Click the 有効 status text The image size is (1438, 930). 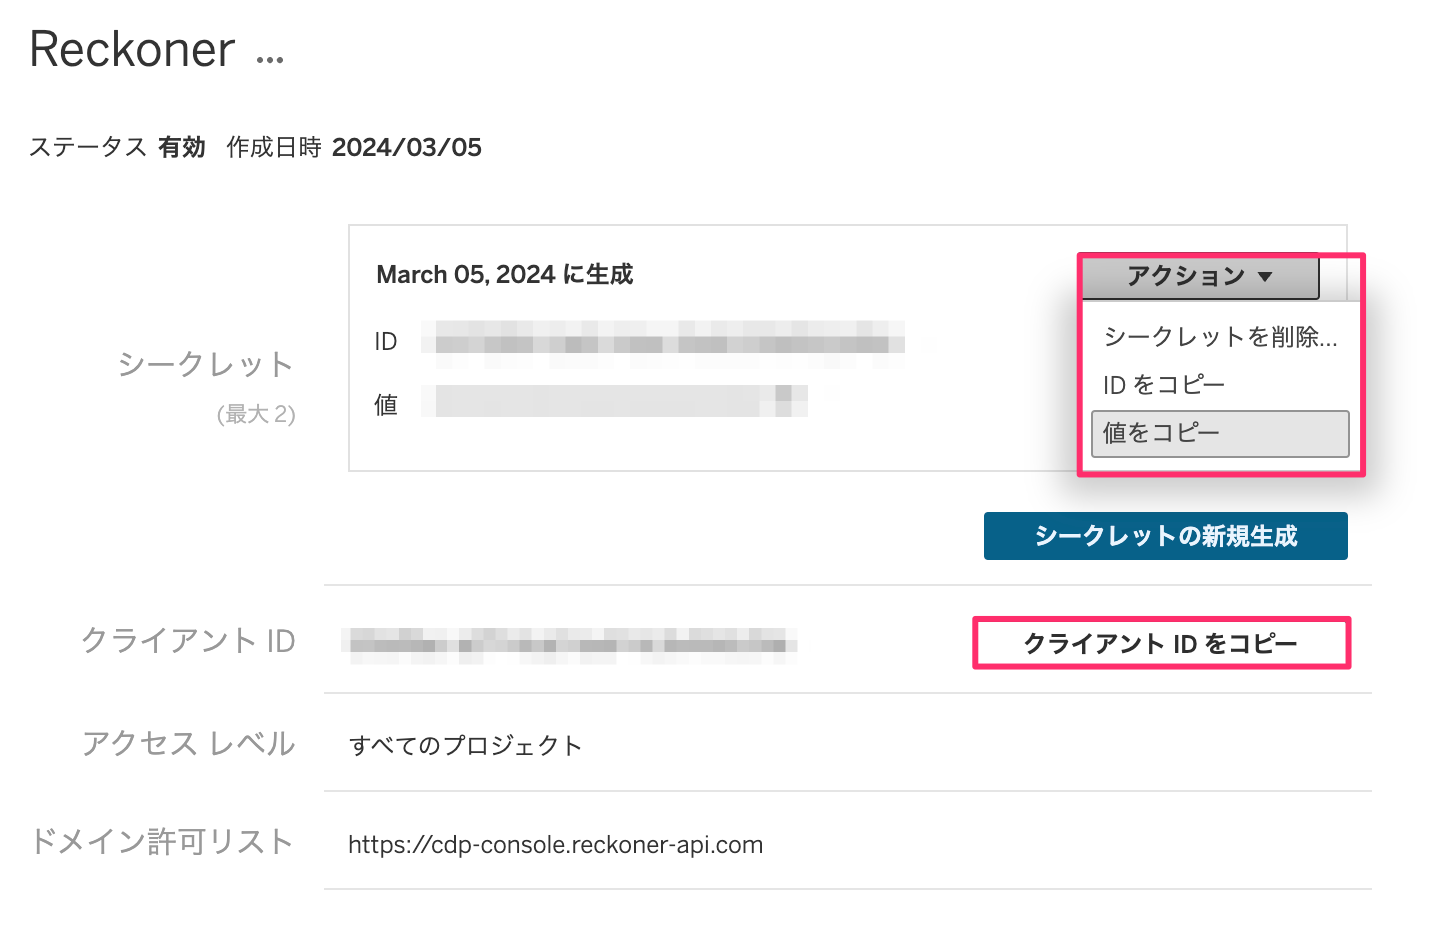click(181, 147)
